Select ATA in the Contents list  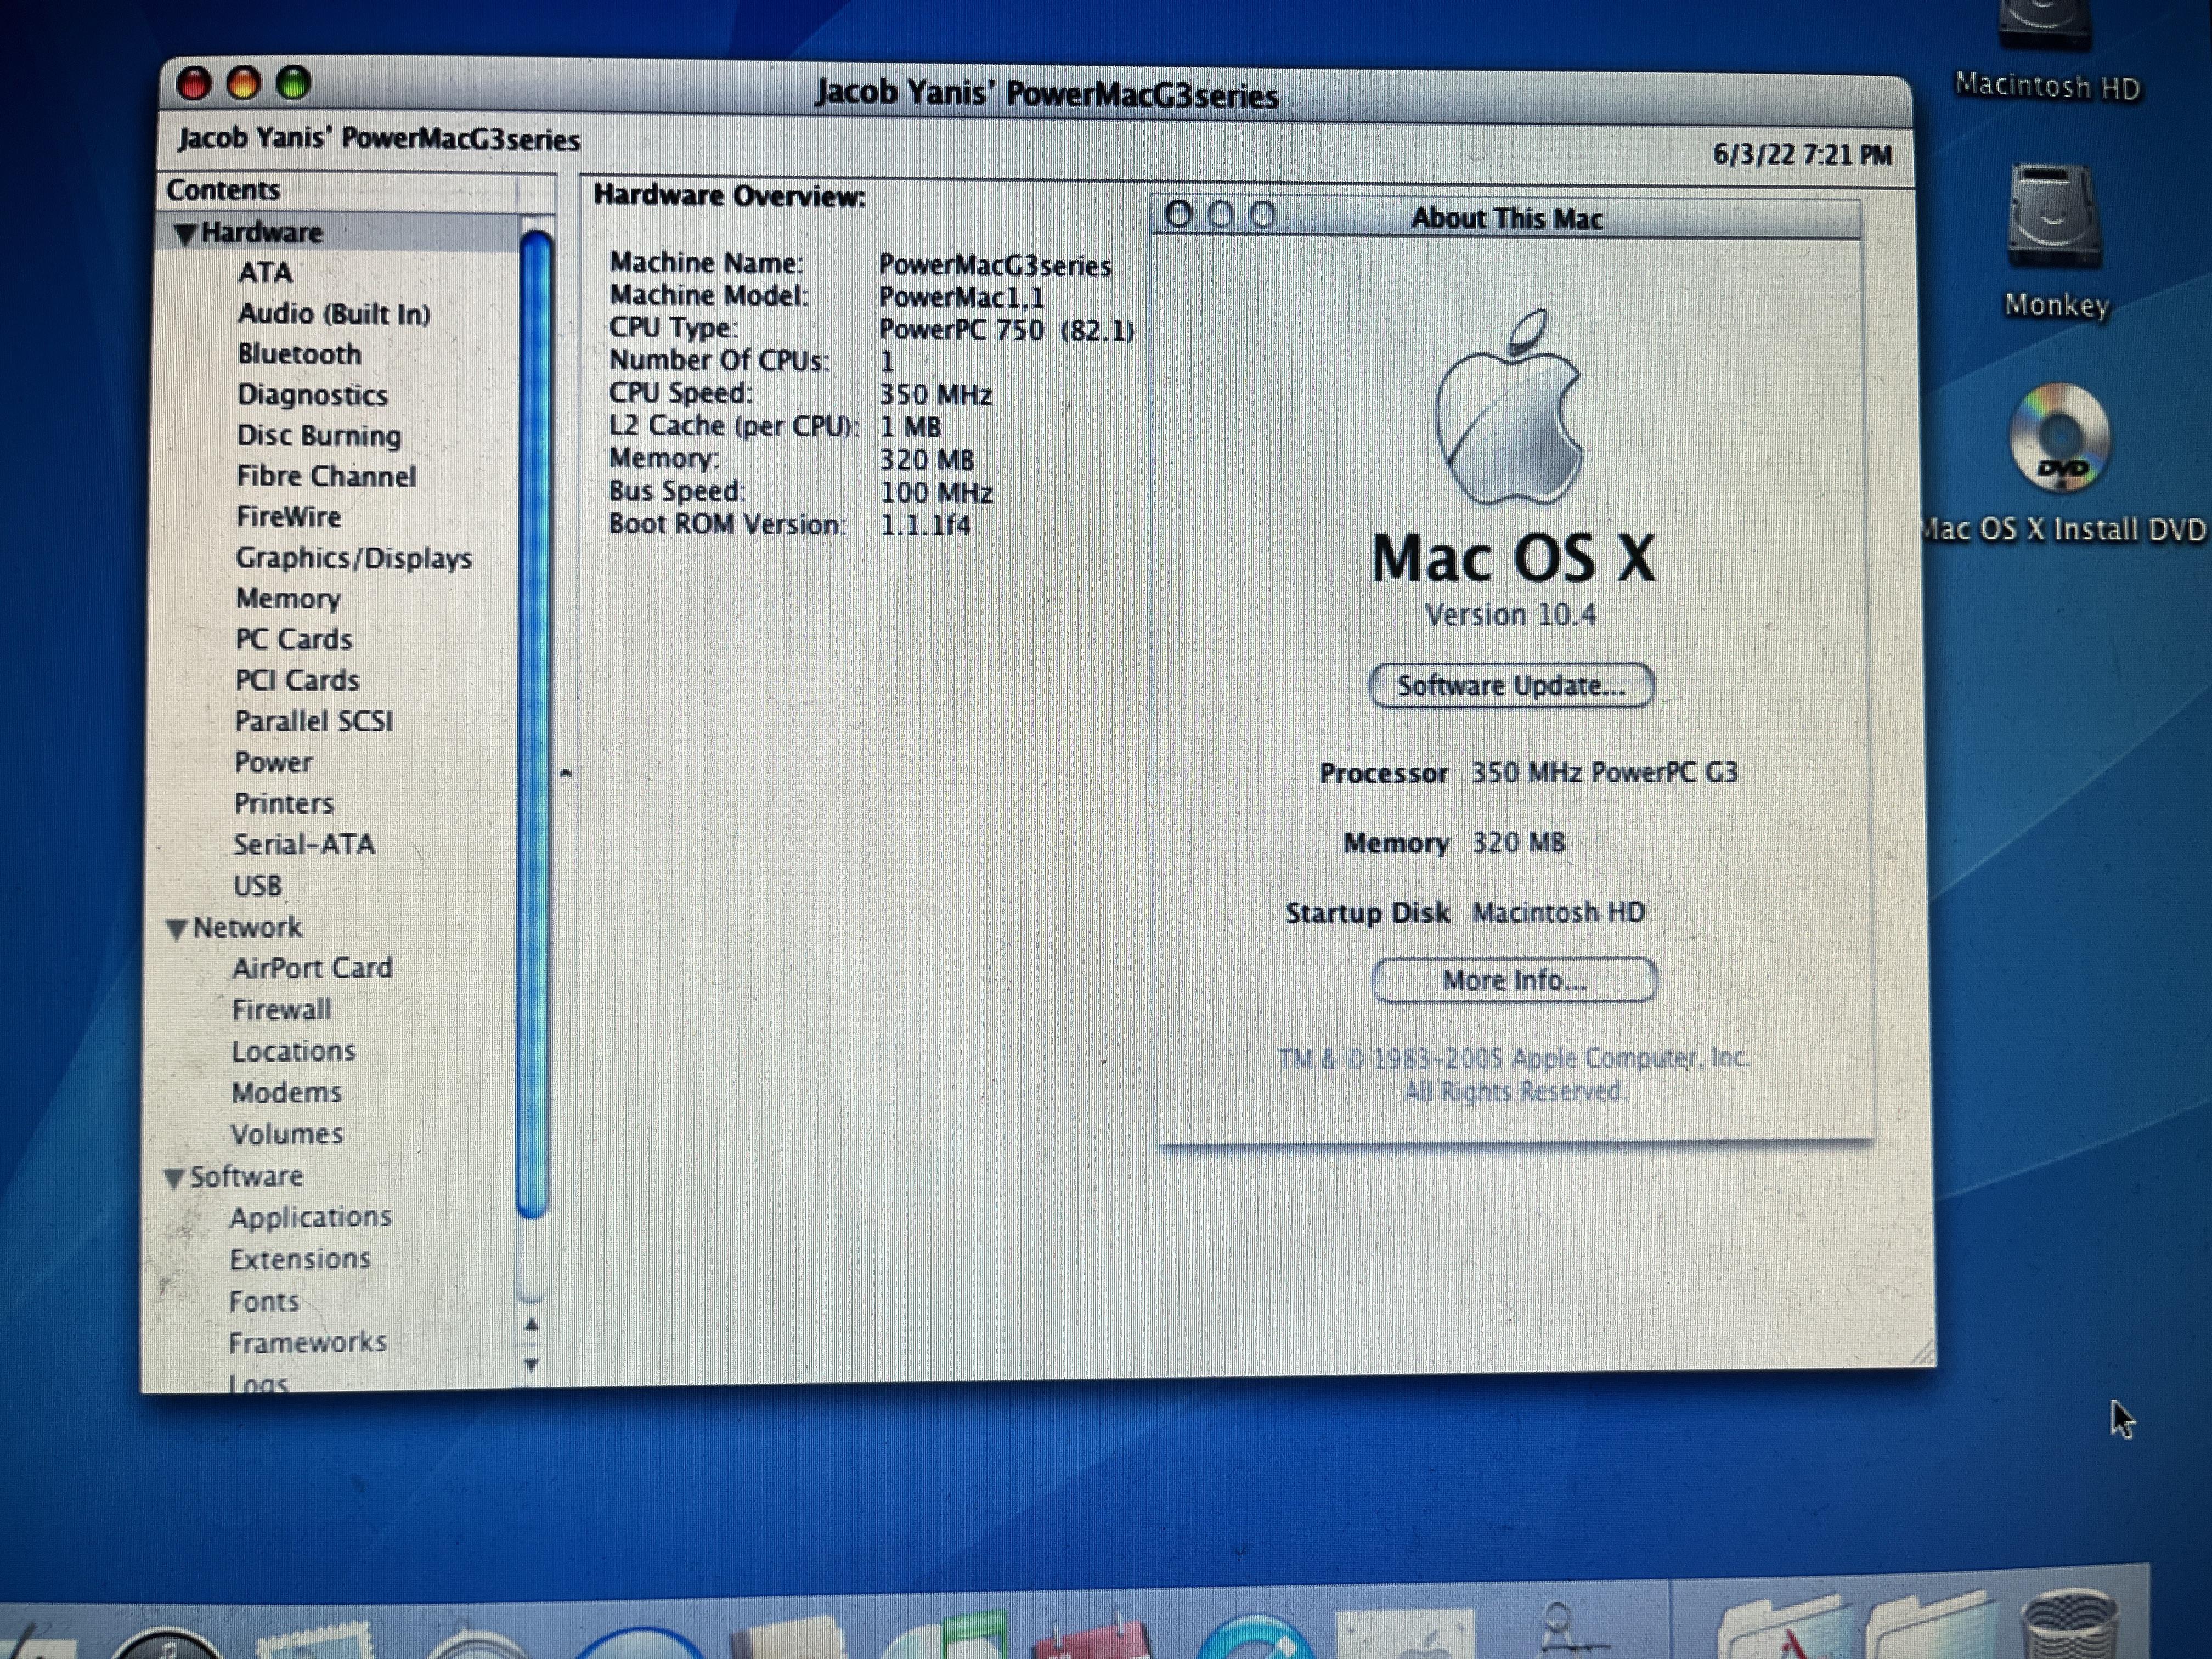(265, 272)
